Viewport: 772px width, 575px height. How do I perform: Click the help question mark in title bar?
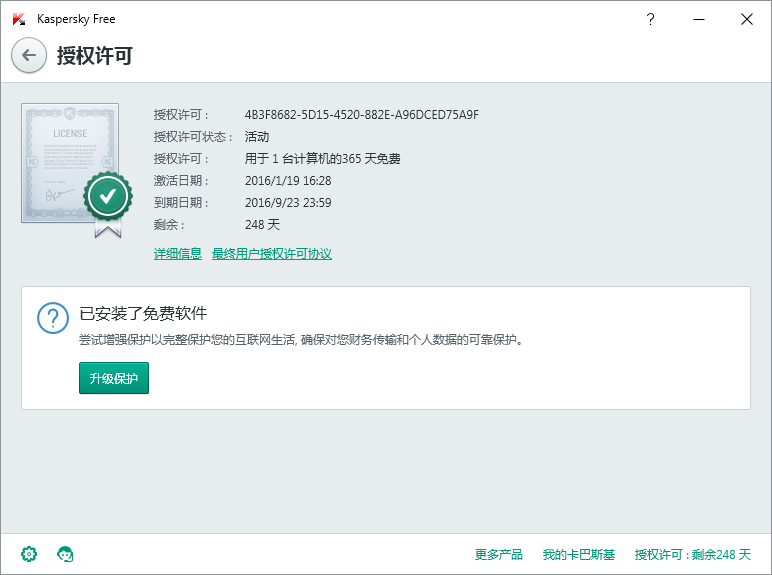[x=651, y=19]
